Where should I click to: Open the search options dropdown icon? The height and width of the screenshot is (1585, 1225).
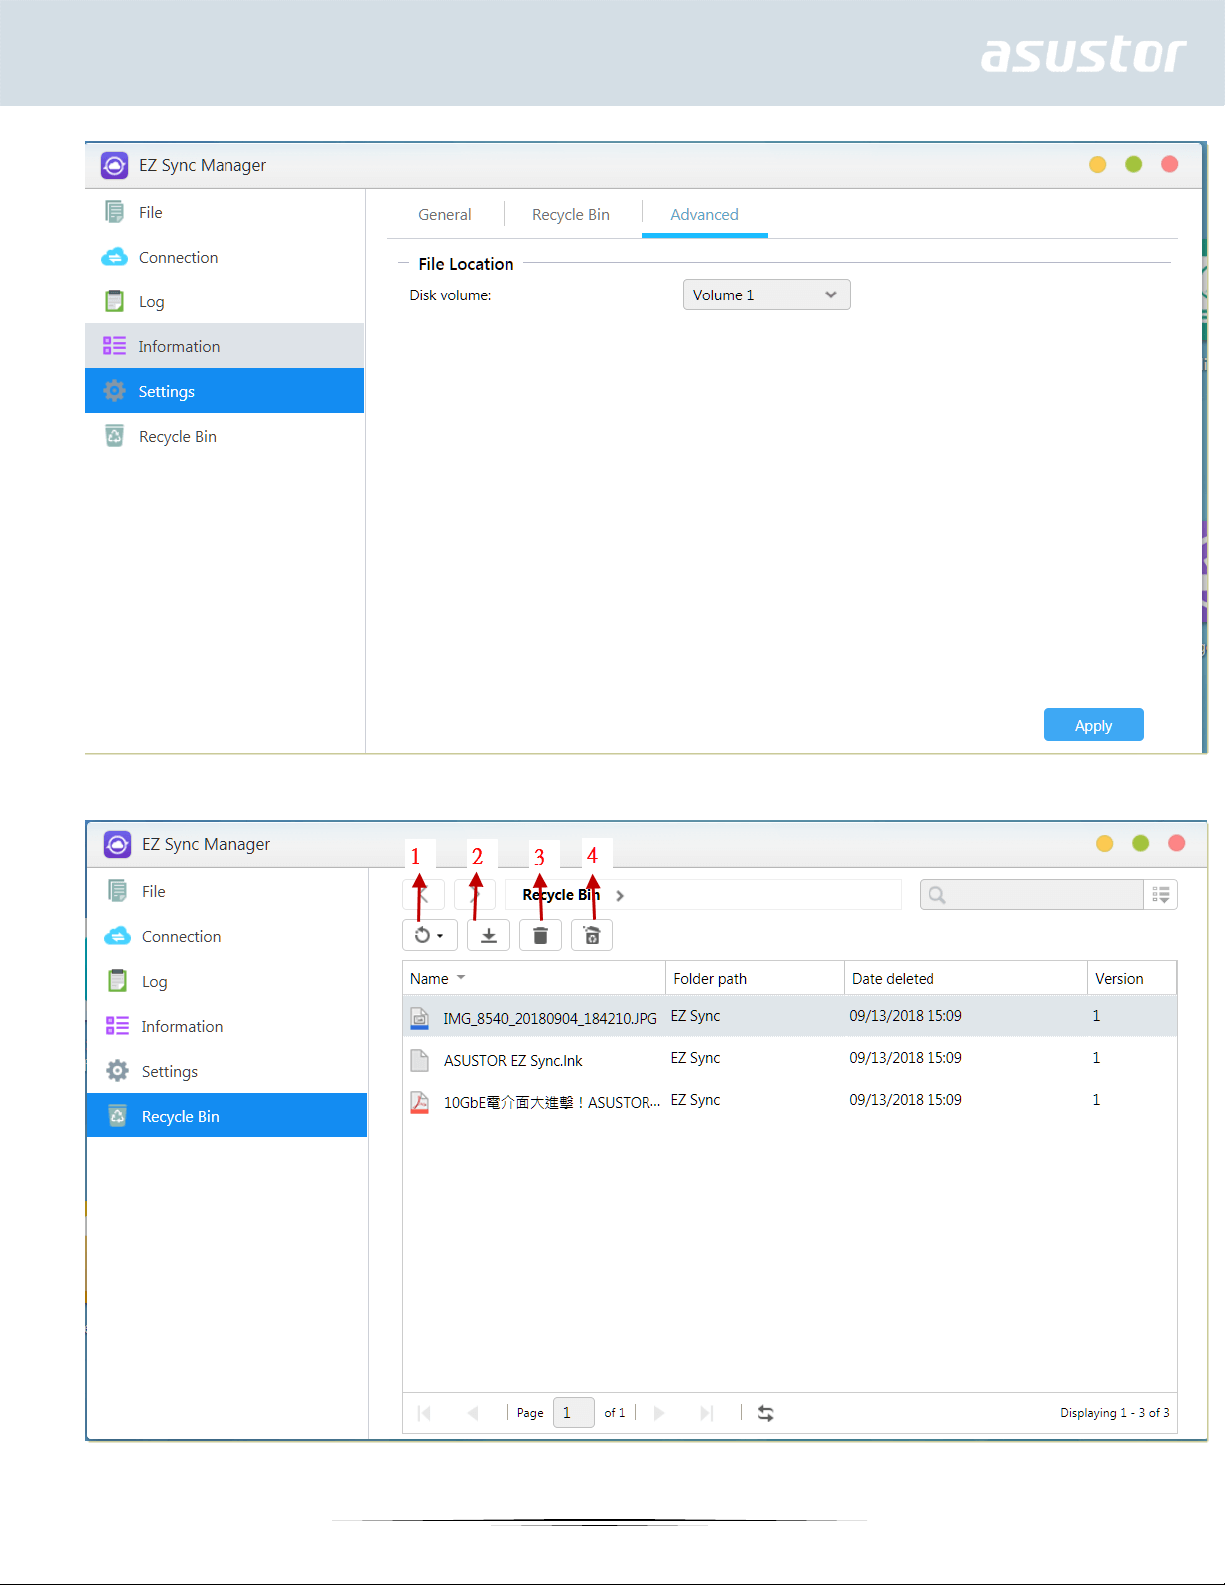click(1161, 894)
